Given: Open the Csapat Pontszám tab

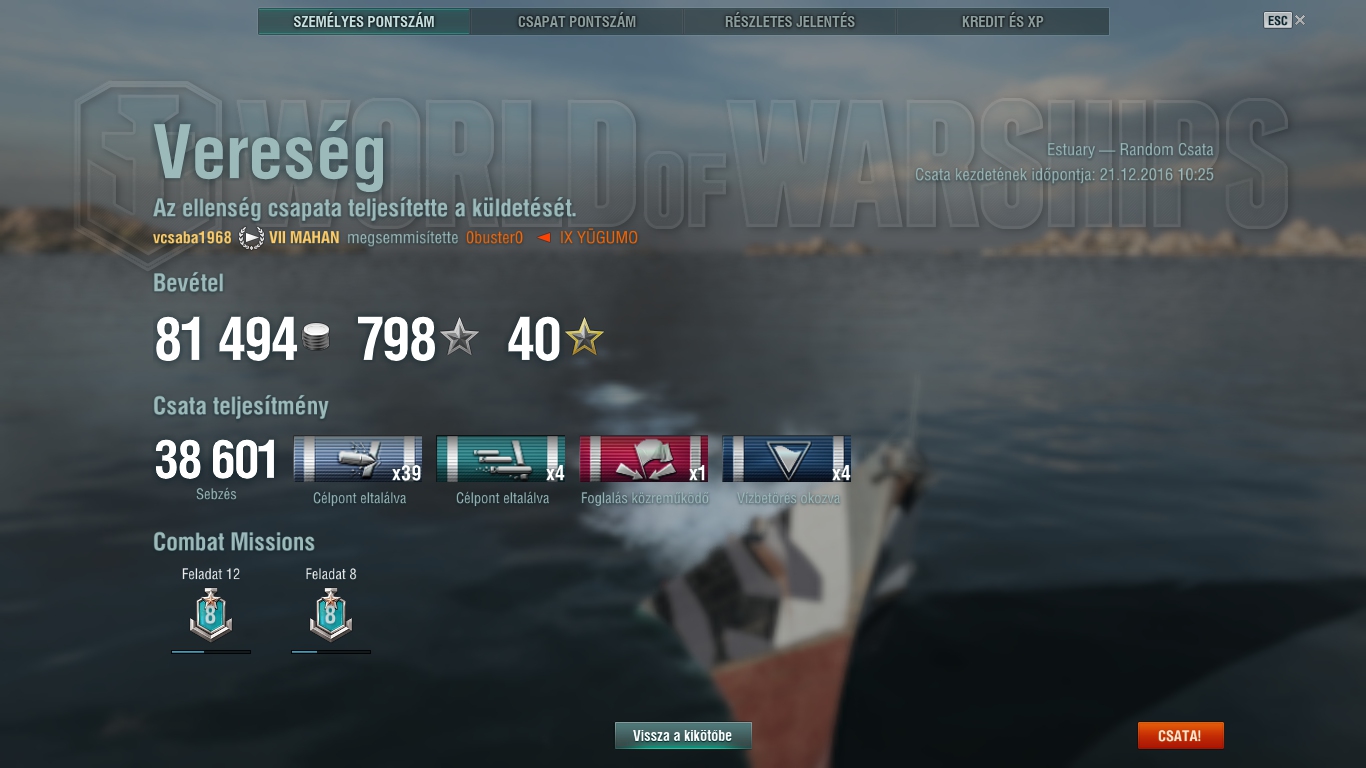Looking at the screenshot, I should pyautogui.click(x=577, y=21).
